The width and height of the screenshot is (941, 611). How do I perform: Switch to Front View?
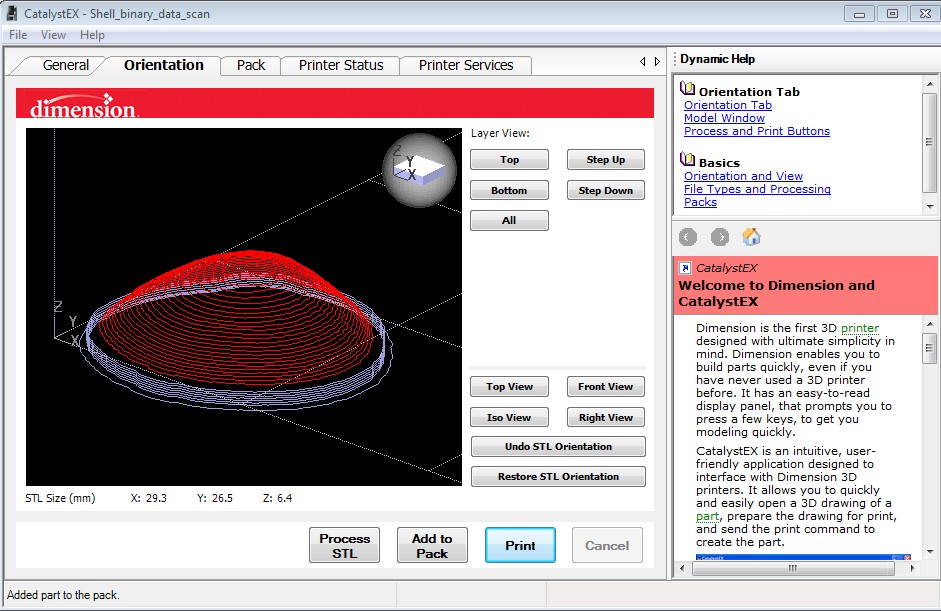pyautogui.click(x=606, y=387)
